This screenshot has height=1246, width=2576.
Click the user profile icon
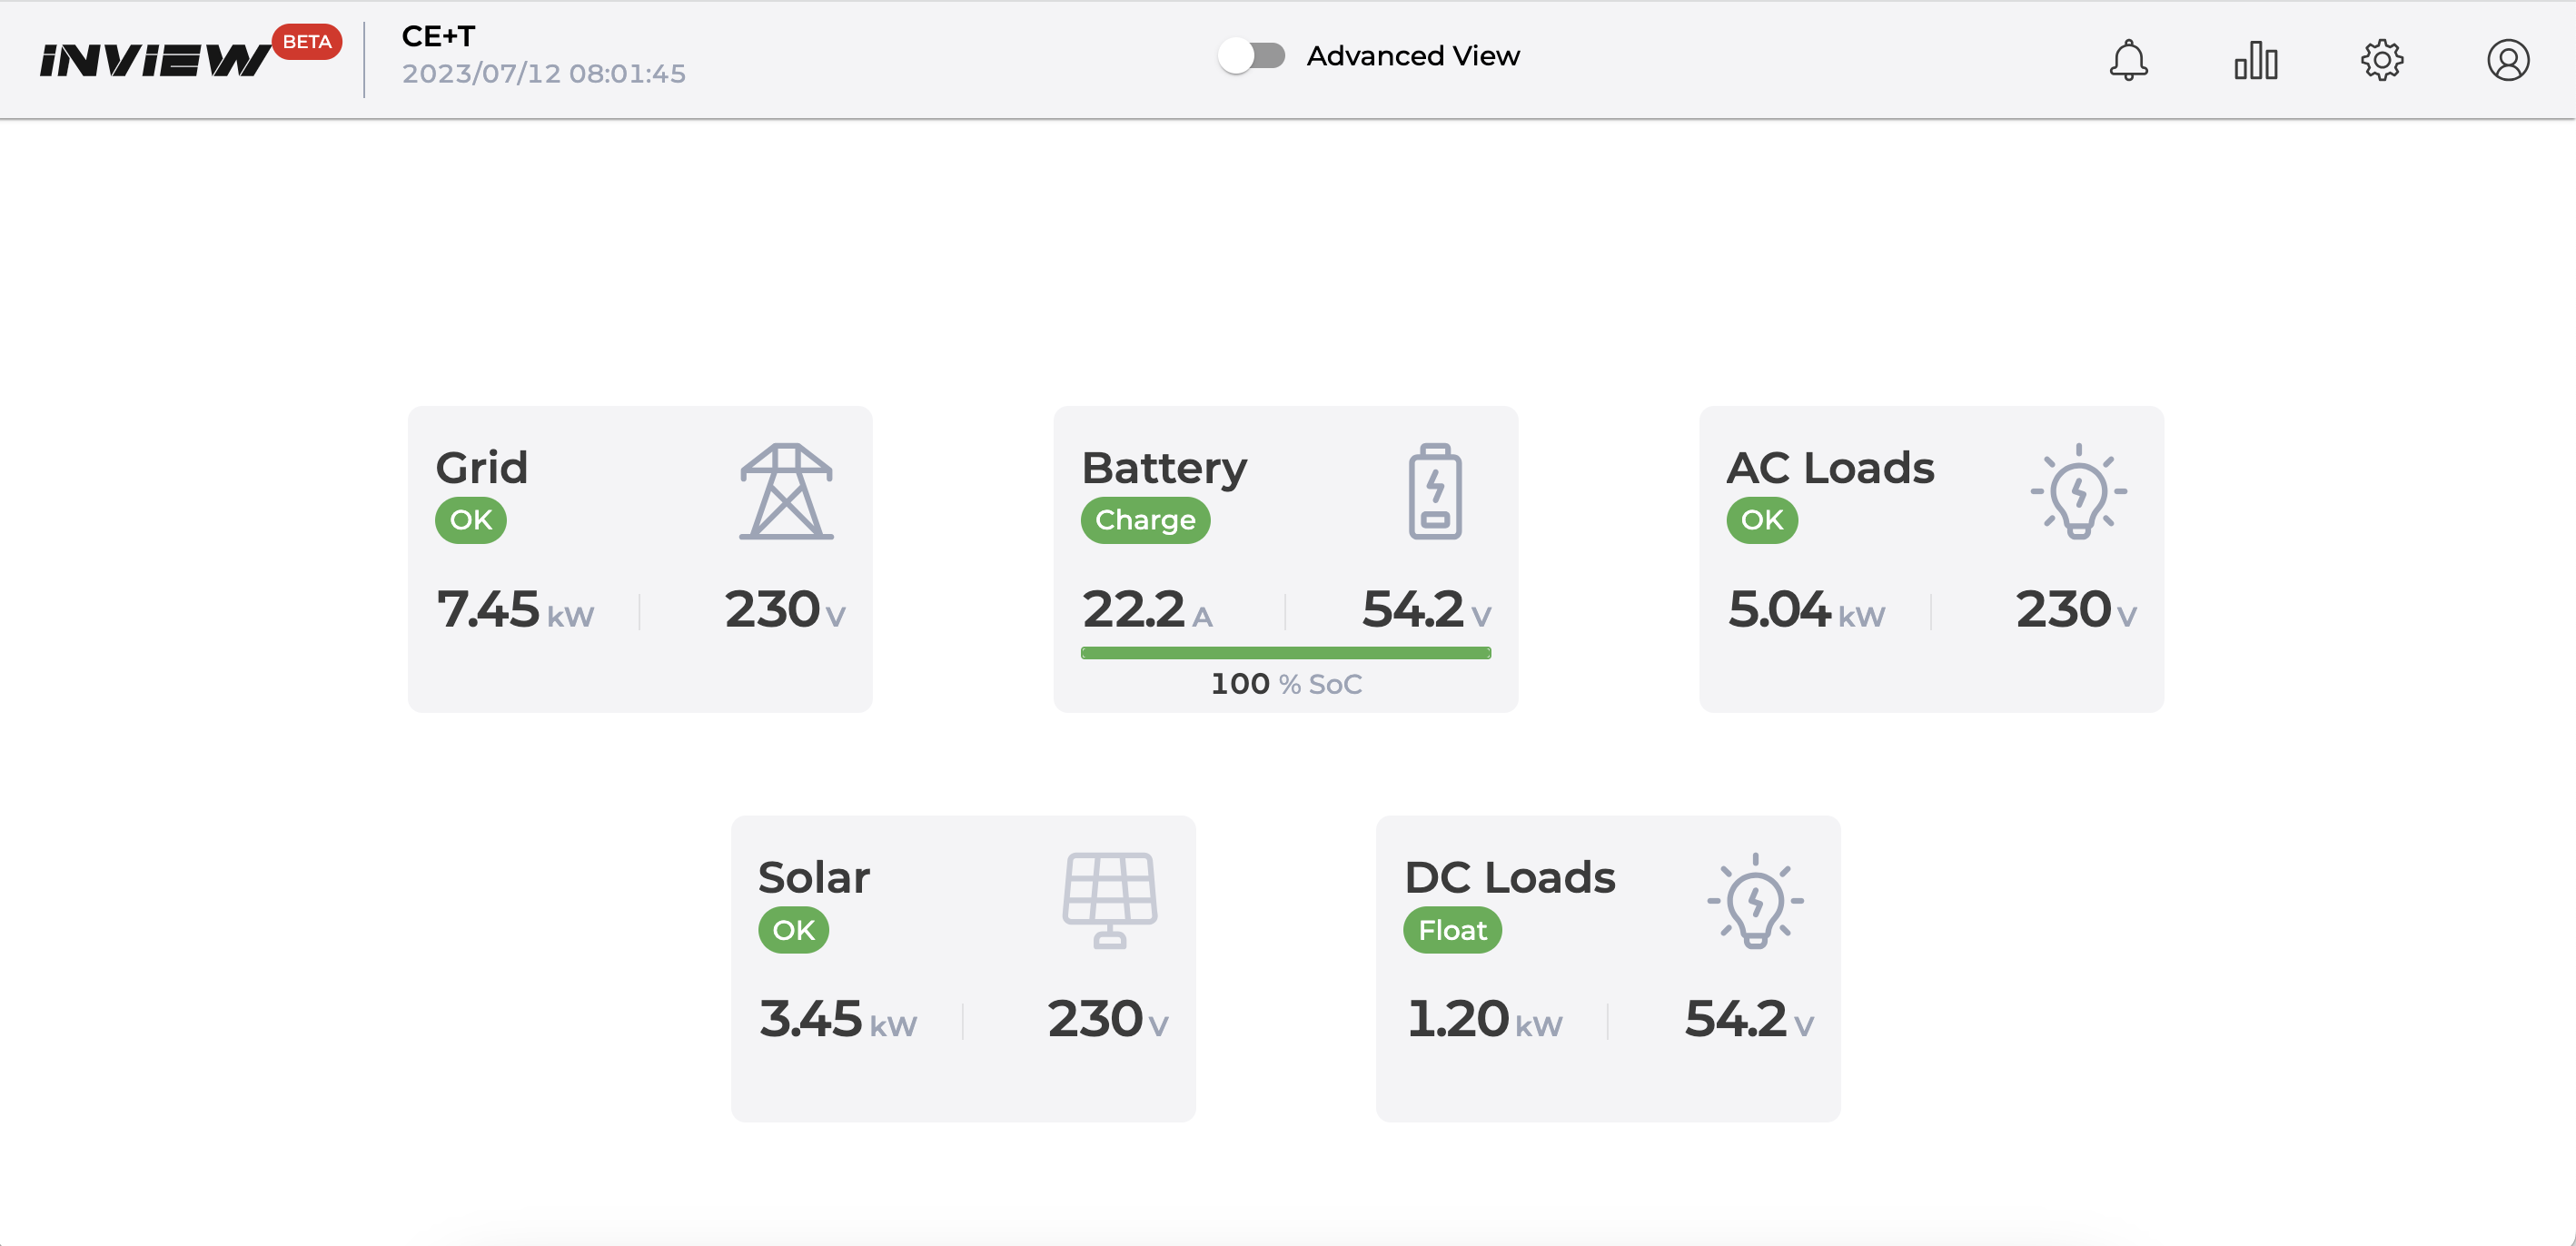click(2505, 57)
